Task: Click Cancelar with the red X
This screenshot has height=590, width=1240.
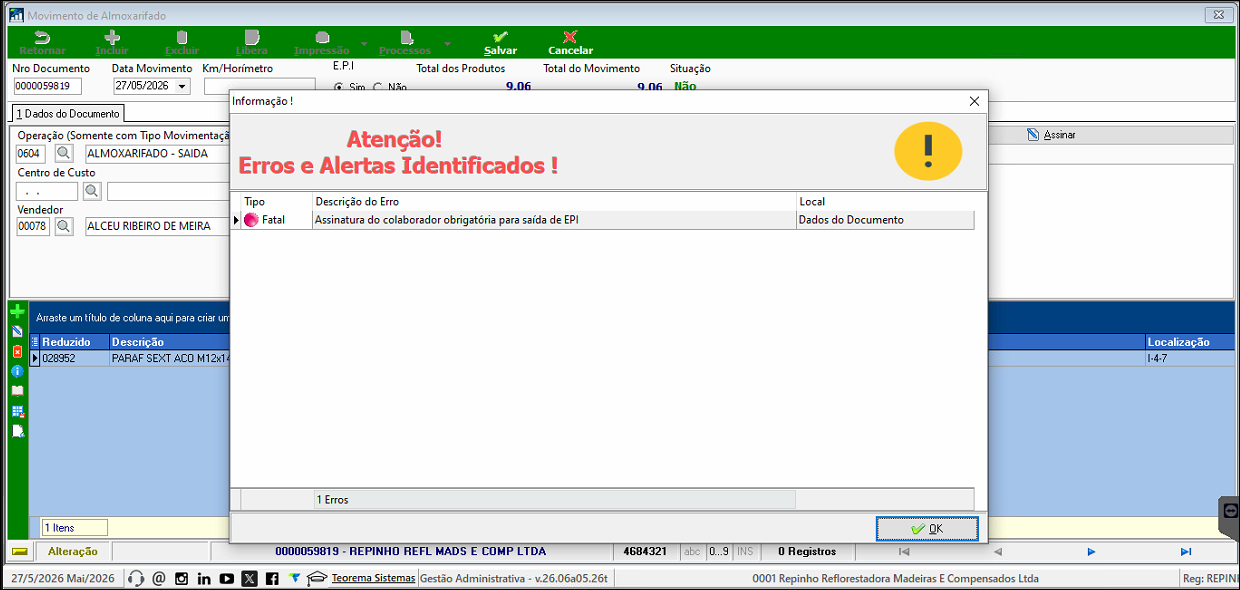Action: pos(570,43)
